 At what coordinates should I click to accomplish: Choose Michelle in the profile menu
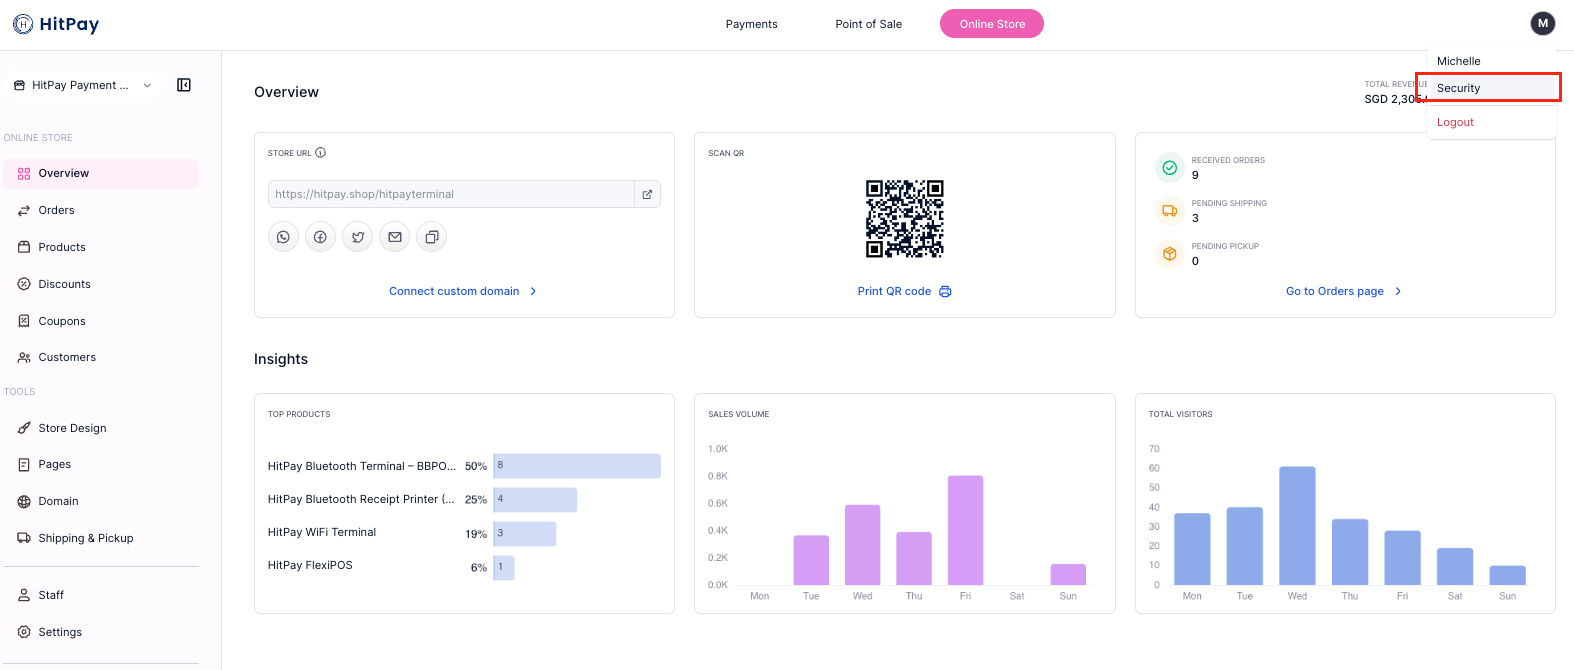1458,61
